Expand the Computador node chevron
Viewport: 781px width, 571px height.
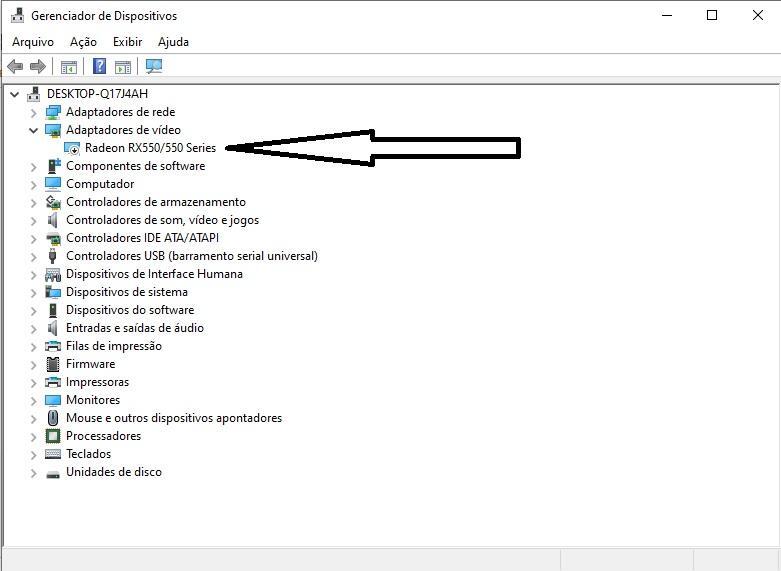(x=33, y=184)
